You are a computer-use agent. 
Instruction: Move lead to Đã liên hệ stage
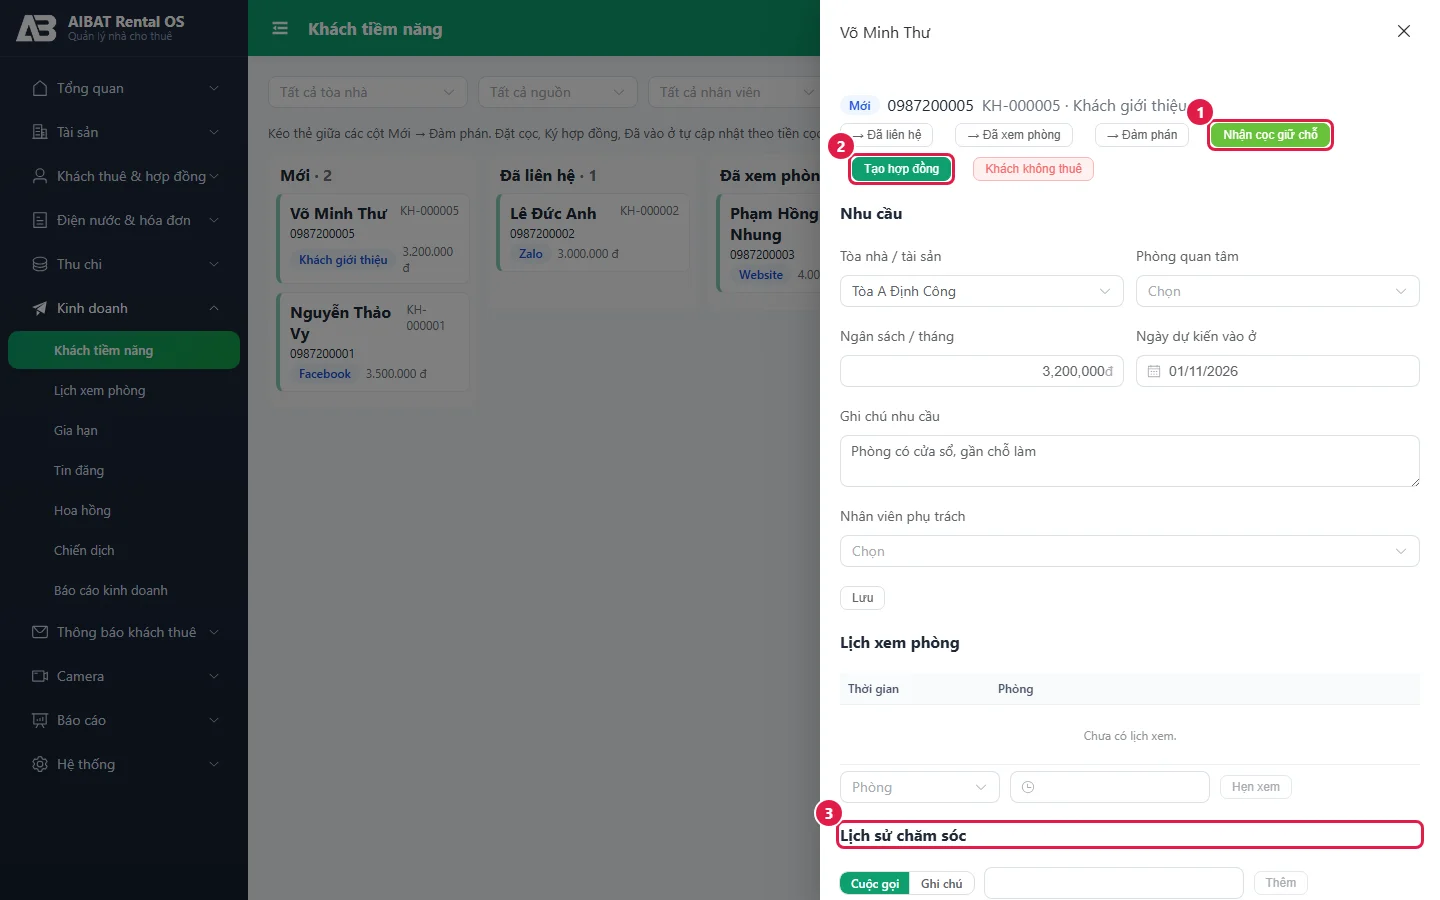pos(887,135)
